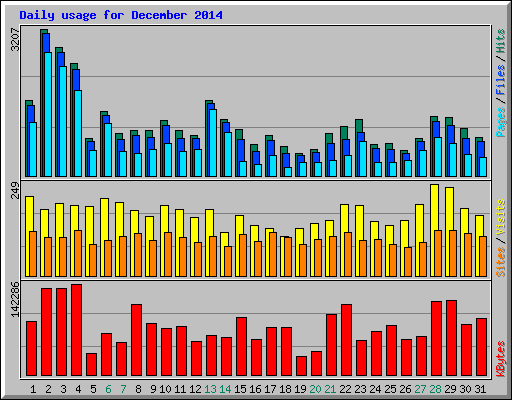Click day 24 on the x-axis
This screenshot has width=512, height=400.
pyautogui.click(x=375, y=389)
